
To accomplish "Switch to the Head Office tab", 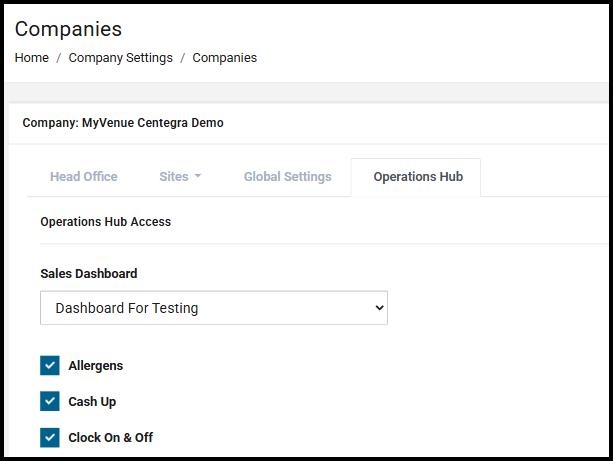I will (83, 177).
